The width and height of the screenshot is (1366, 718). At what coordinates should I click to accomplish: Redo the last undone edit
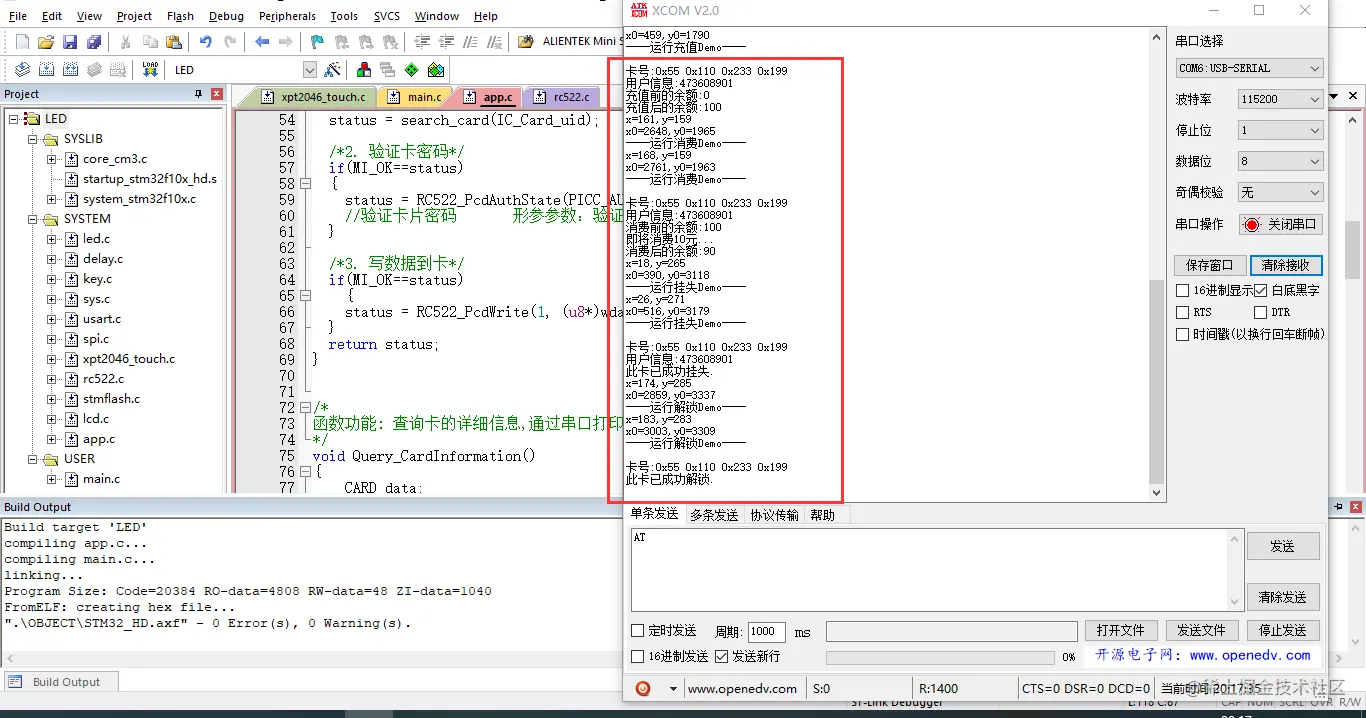pos(230,42)
